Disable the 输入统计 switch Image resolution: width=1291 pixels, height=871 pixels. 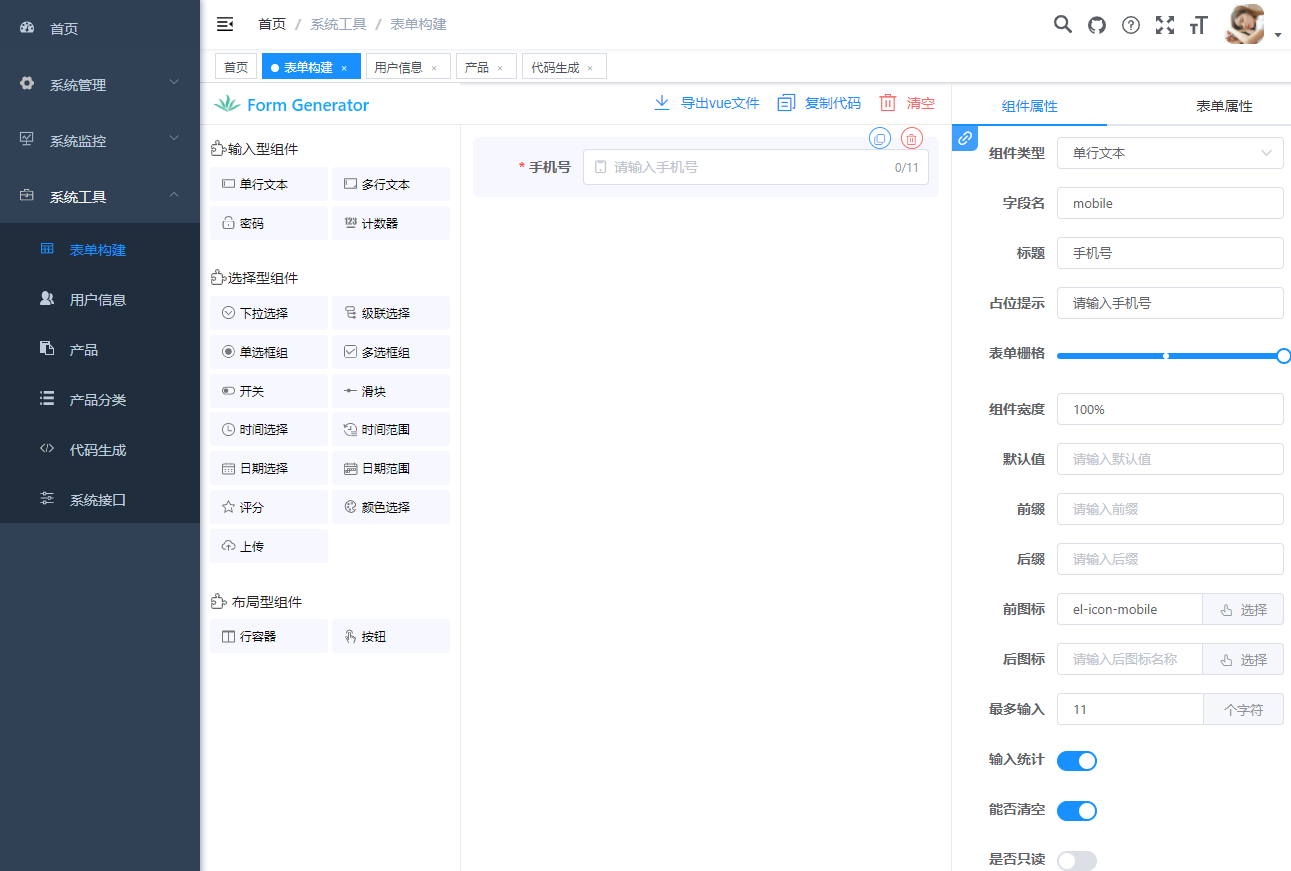click(1076, 761)
